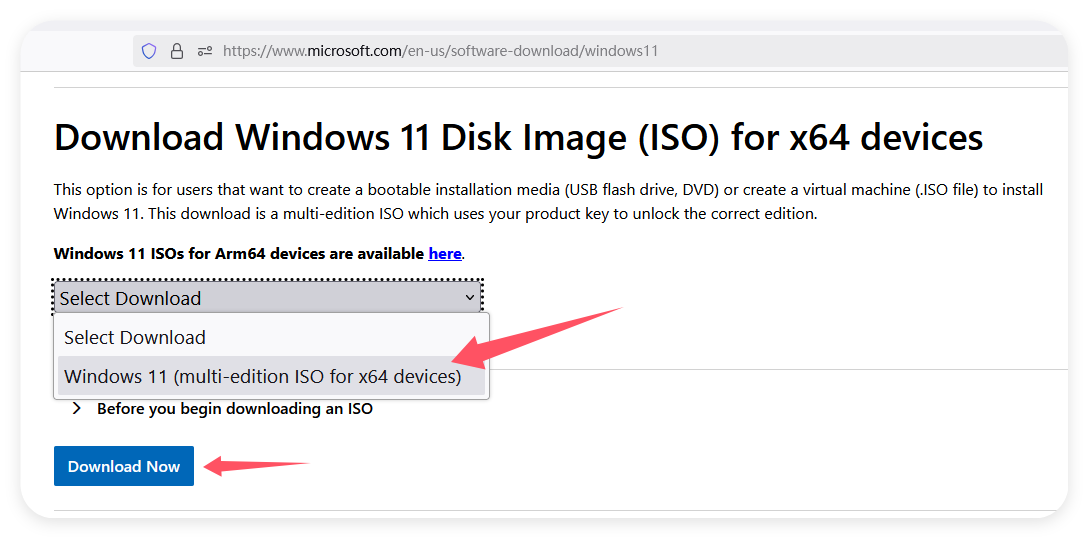Image resolution: width=1088 pixels, height=538 pixels.
Task: Expand 'Before you begin downloading an ISO'
Action: [x=234, y=408]
